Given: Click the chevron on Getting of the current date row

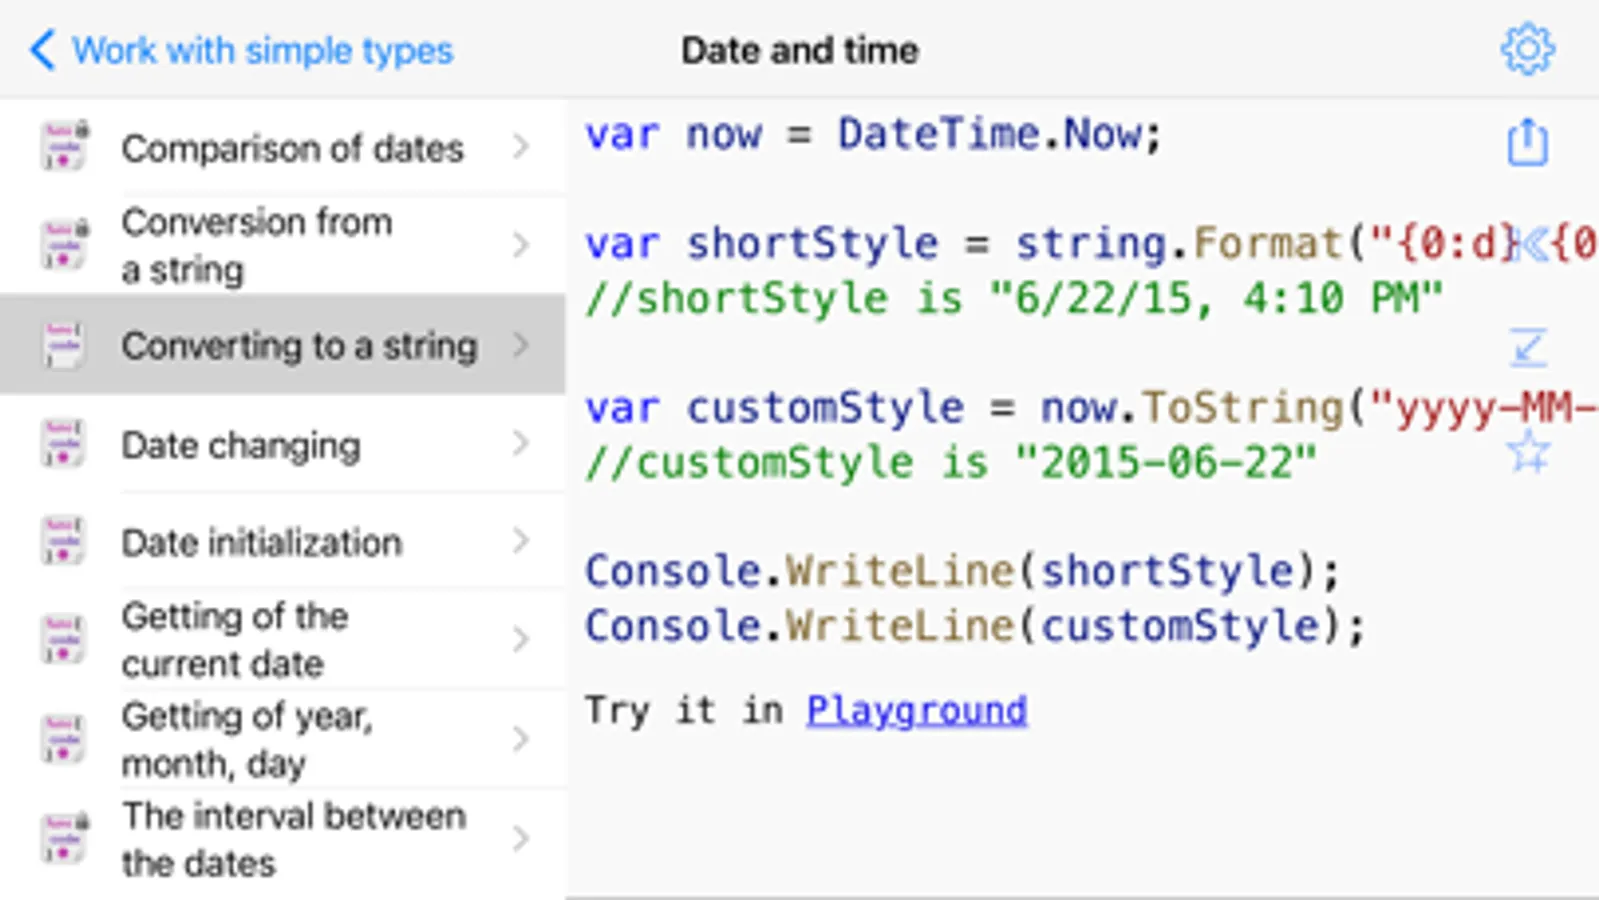Looking at the screenshot, I should 520,639.
